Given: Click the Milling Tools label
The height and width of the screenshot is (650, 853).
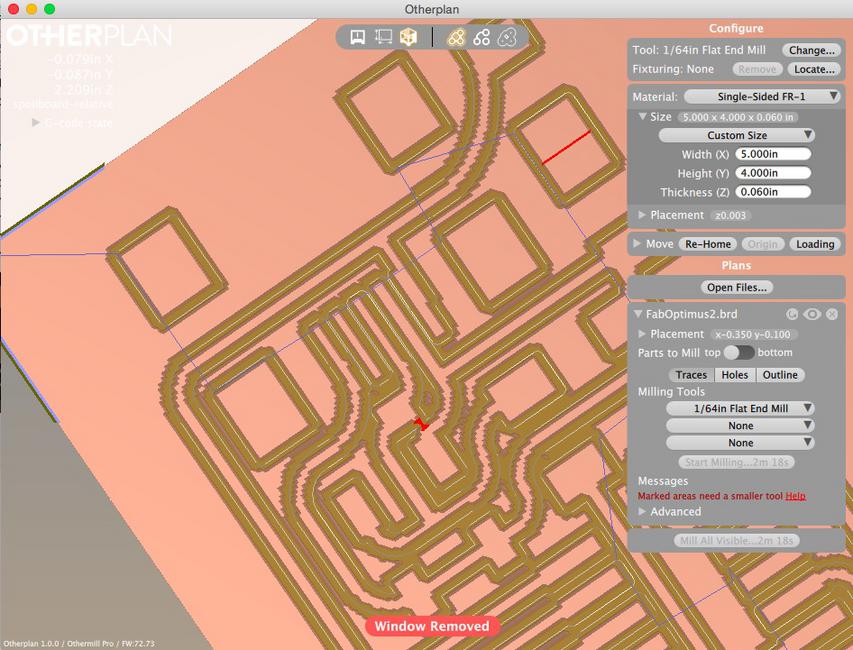Looking at the screenshot, I should tap(671, 392).
